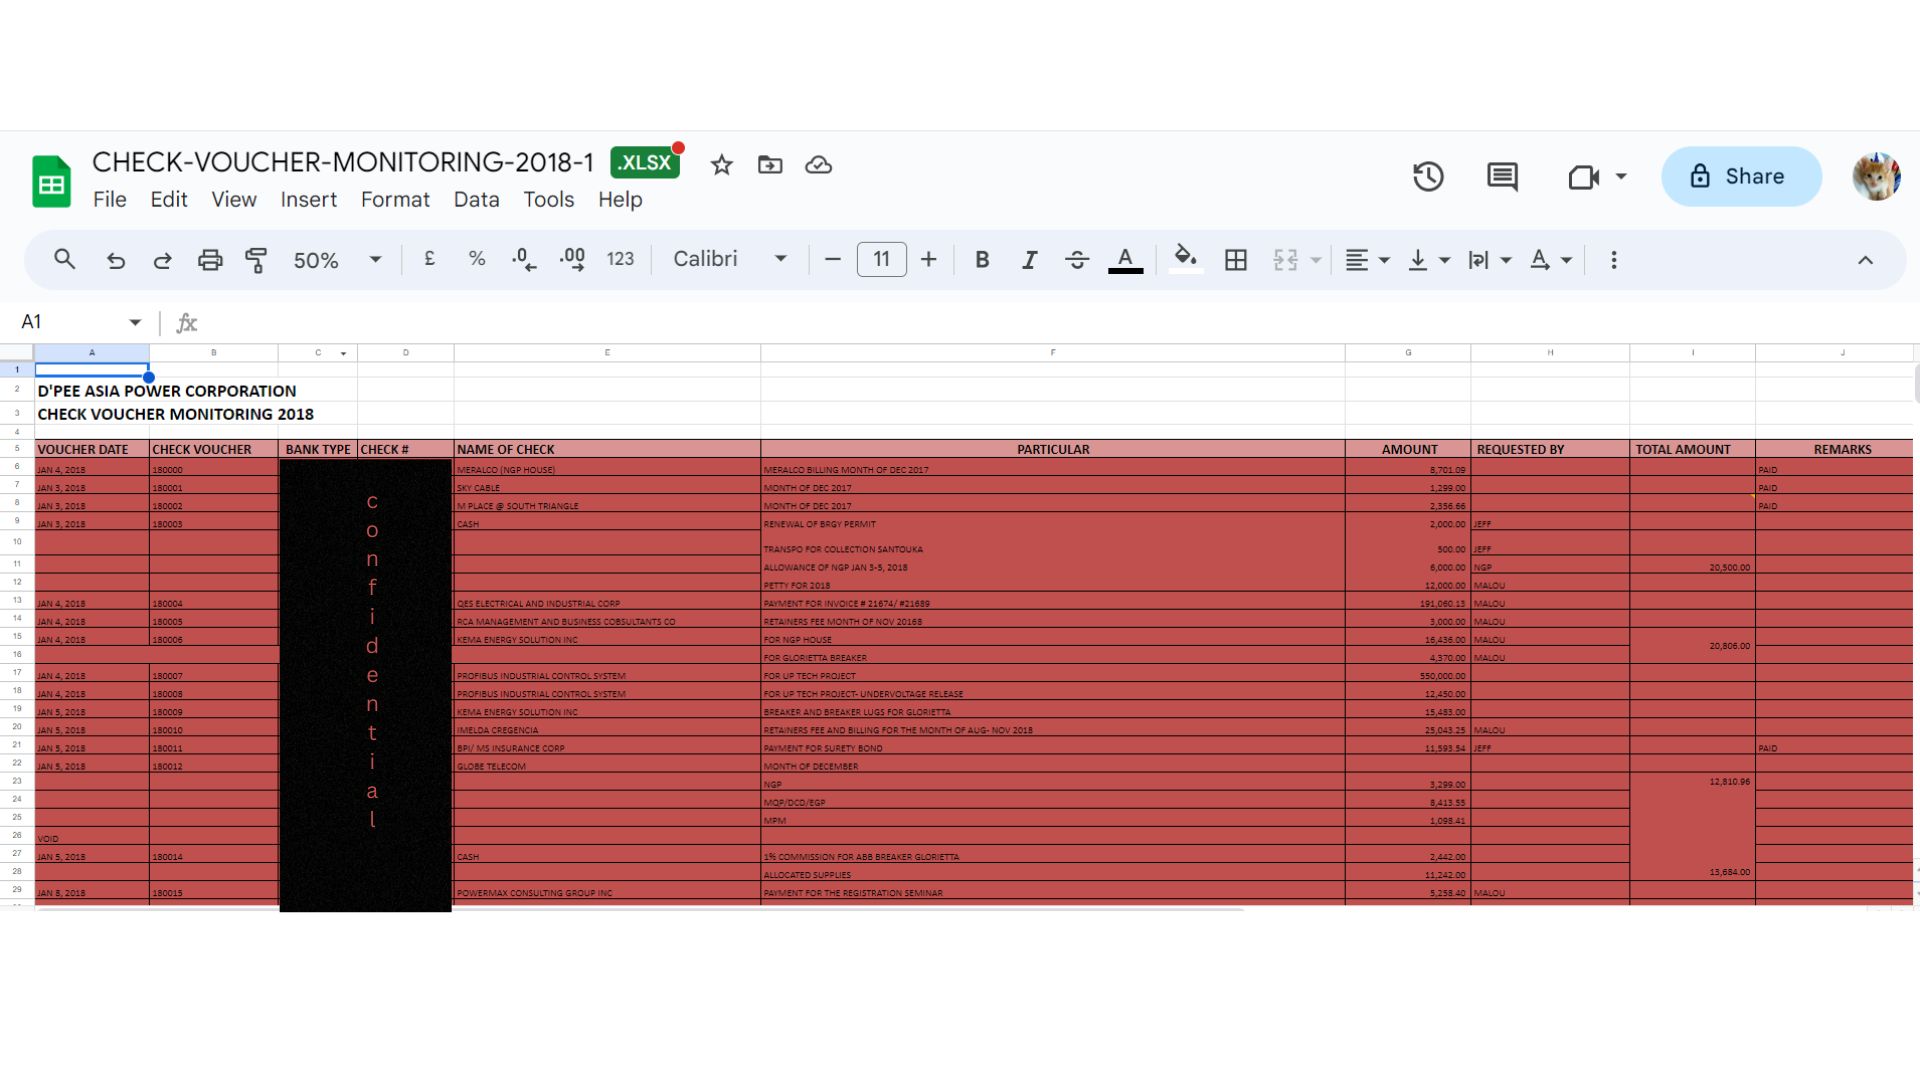Select the Paint format tool
Viewport: 1920px width, 1080px height.
pyautogui.click(x=256, y=260)
